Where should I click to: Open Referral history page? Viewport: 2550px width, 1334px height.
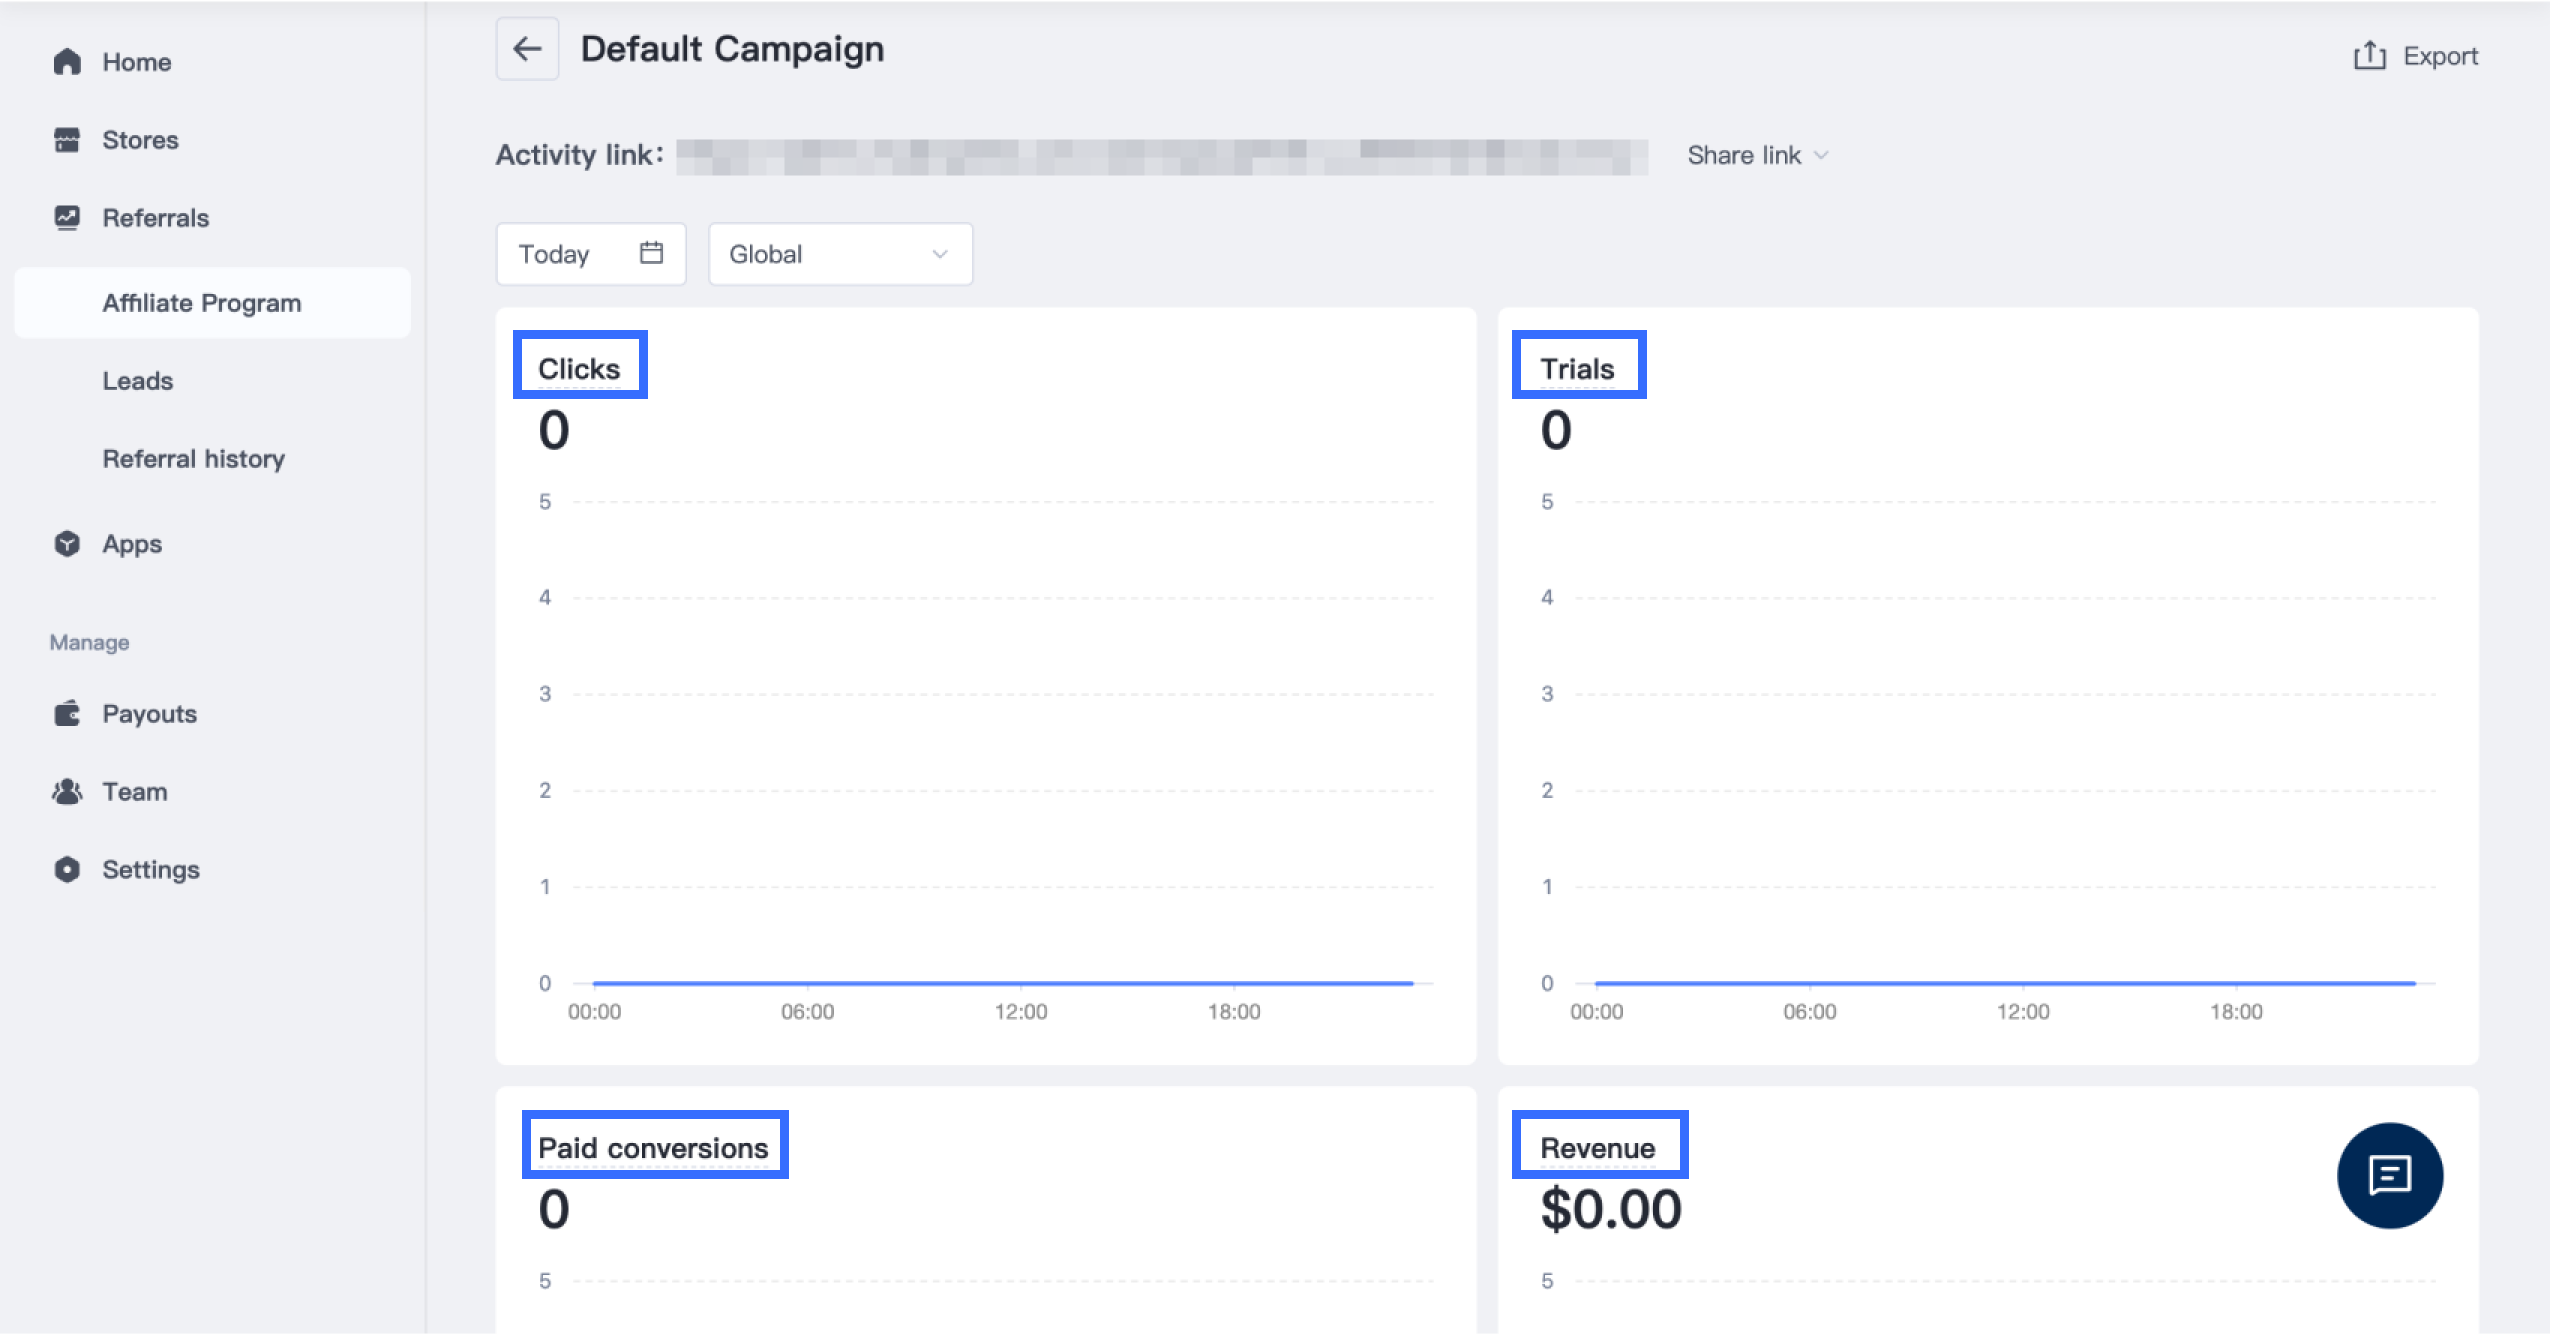tap(194, 459)
